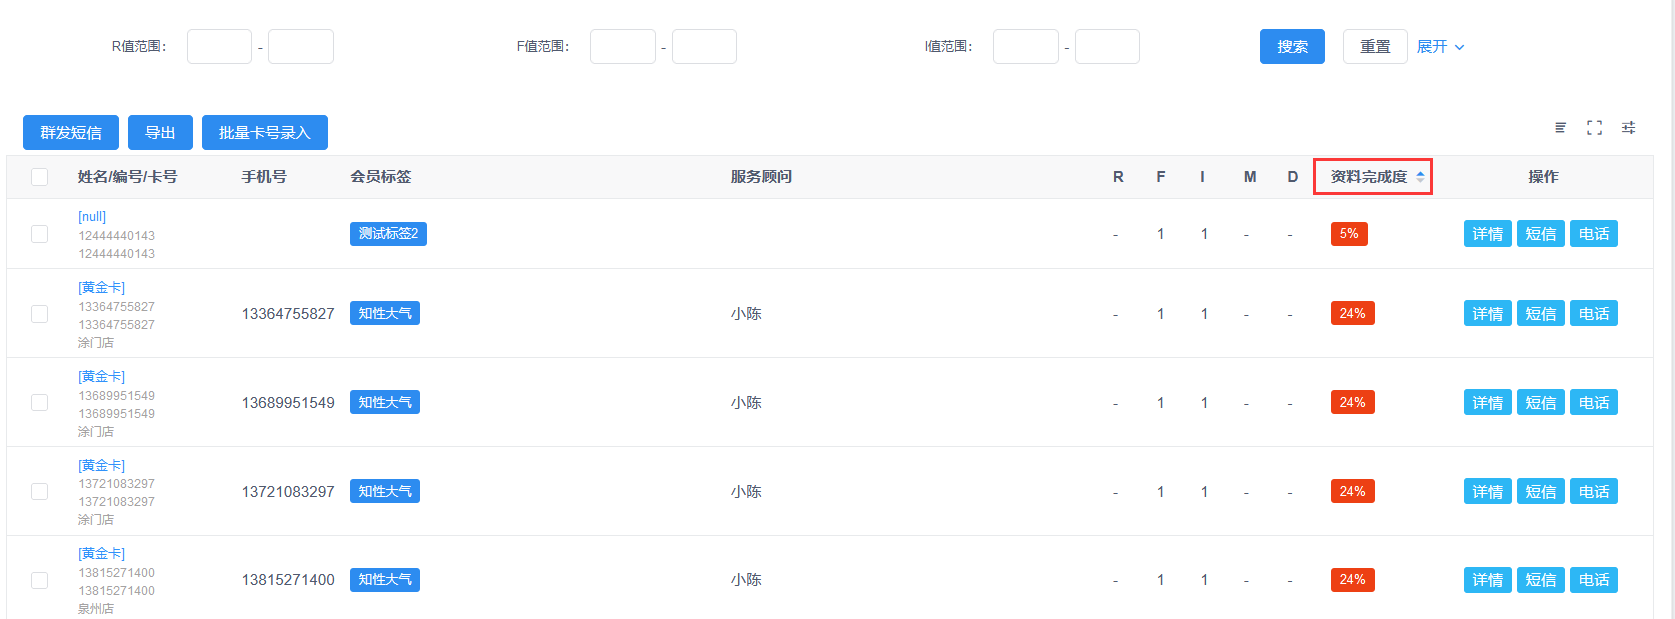Open the [null] member name link
Viewport: 1675px width, 619px height.
tap(92, 217)
